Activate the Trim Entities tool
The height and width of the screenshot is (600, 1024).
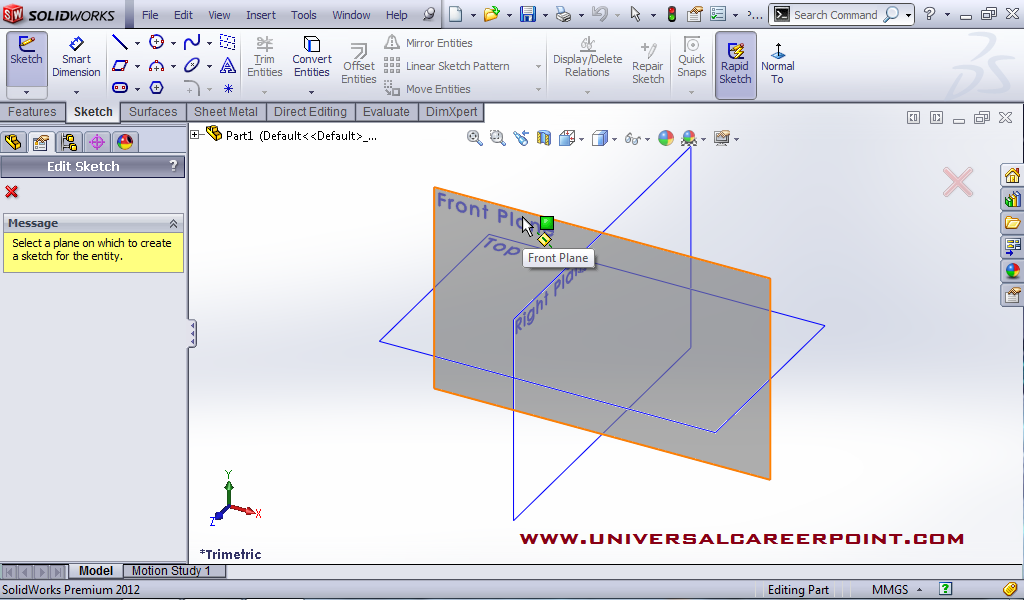(264, 55)
